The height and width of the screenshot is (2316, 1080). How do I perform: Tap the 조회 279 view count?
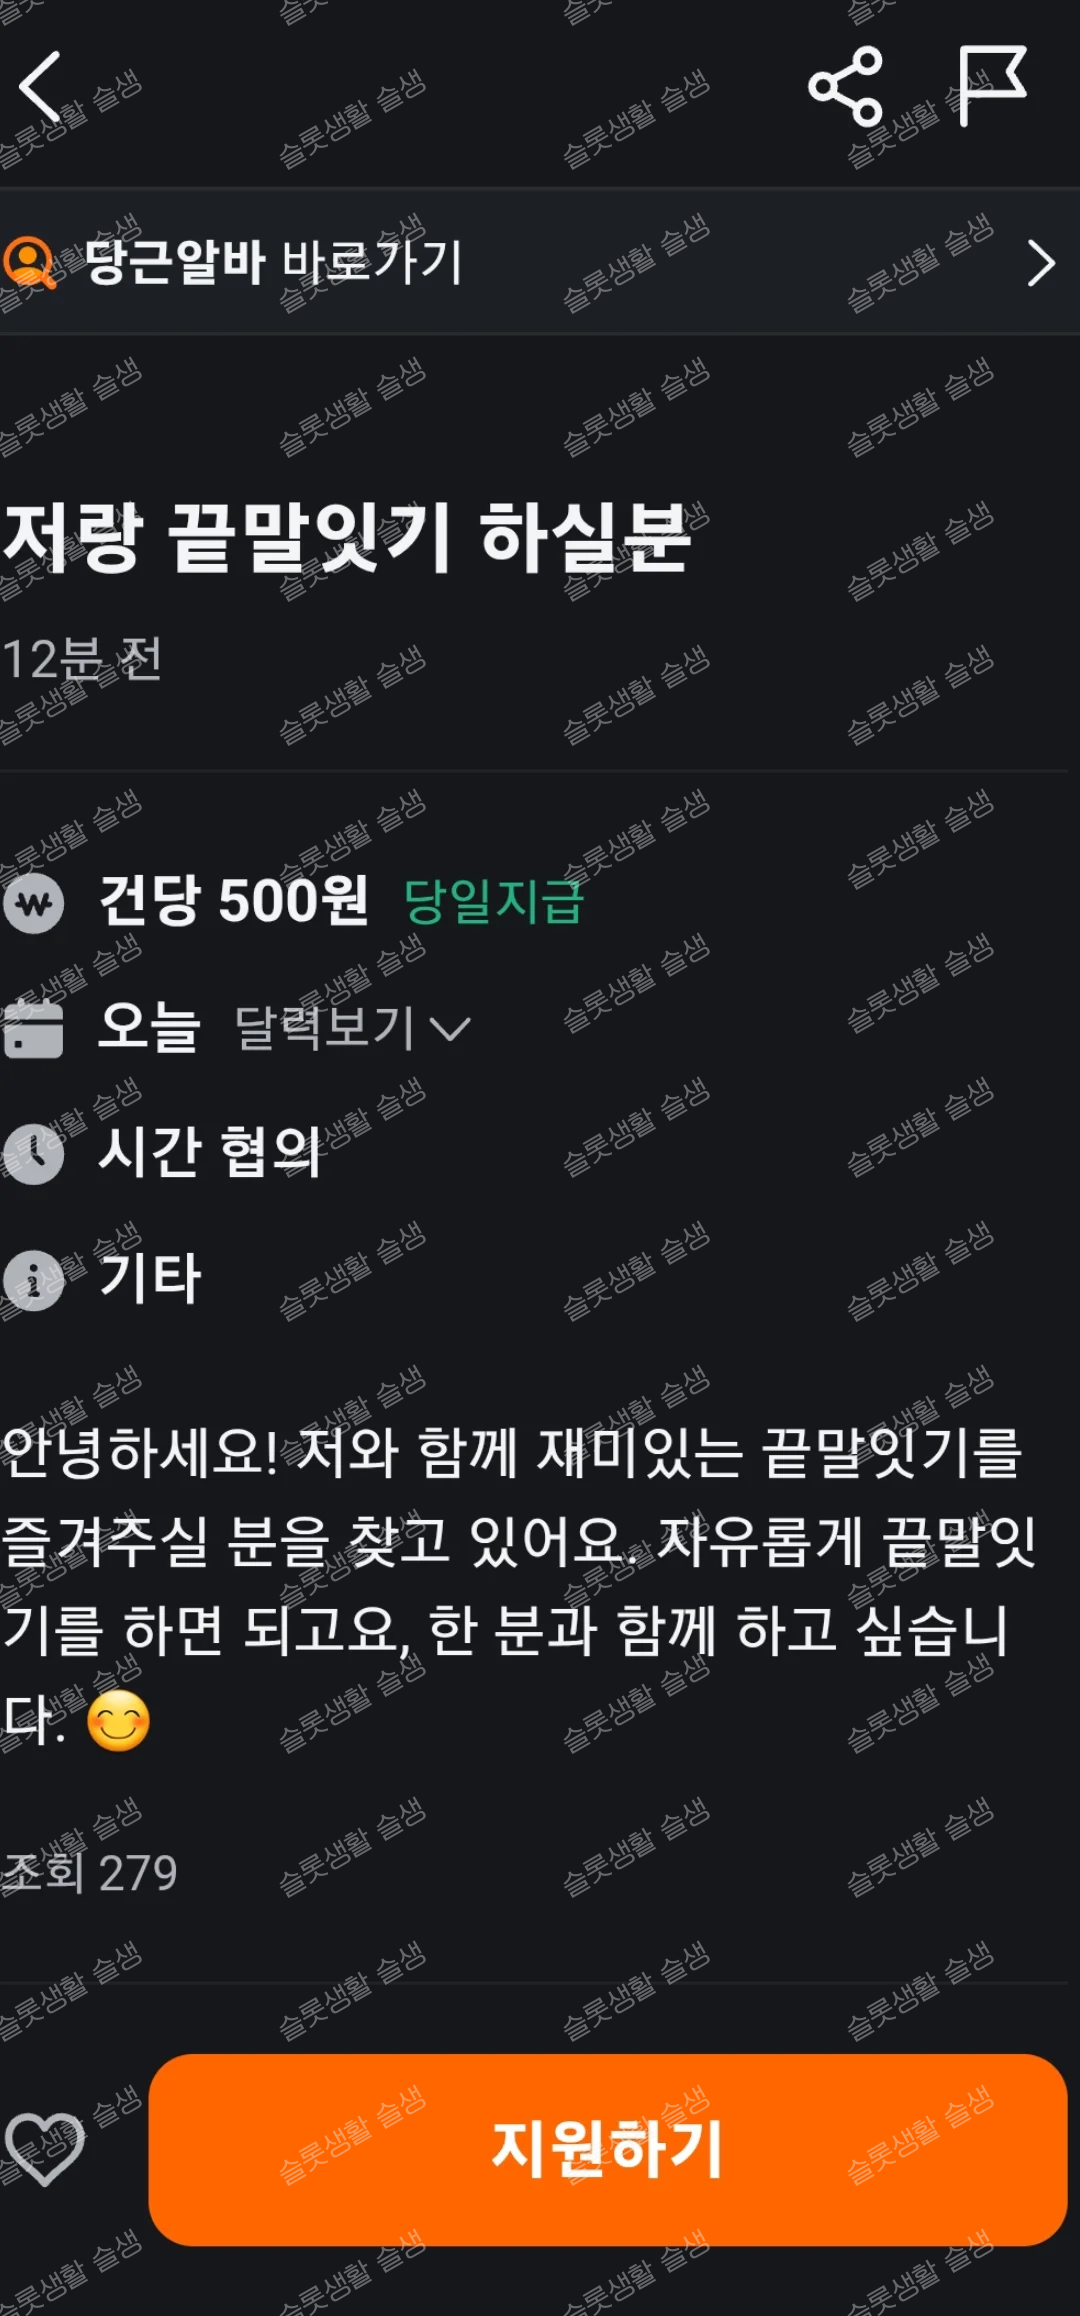90,1871
